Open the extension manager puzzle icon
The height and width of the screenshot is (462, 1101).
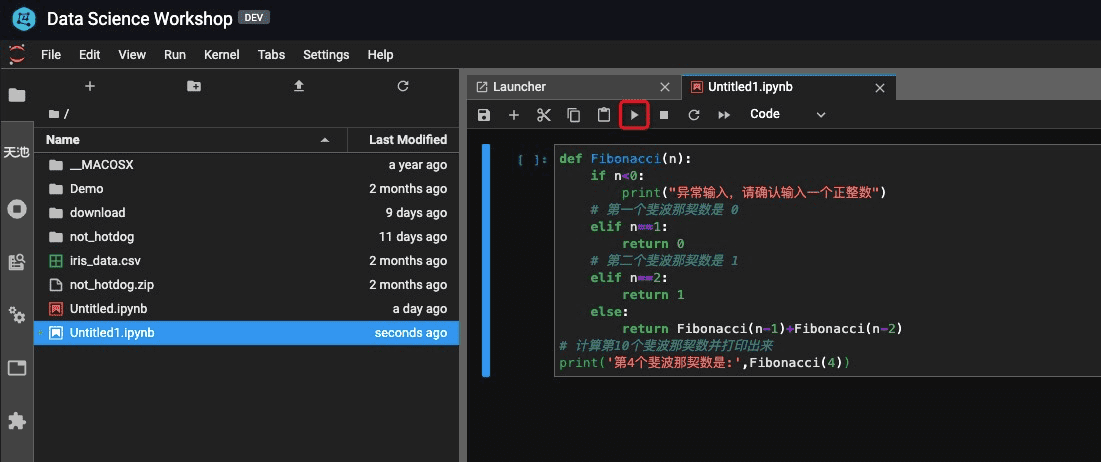pos(16,421)
